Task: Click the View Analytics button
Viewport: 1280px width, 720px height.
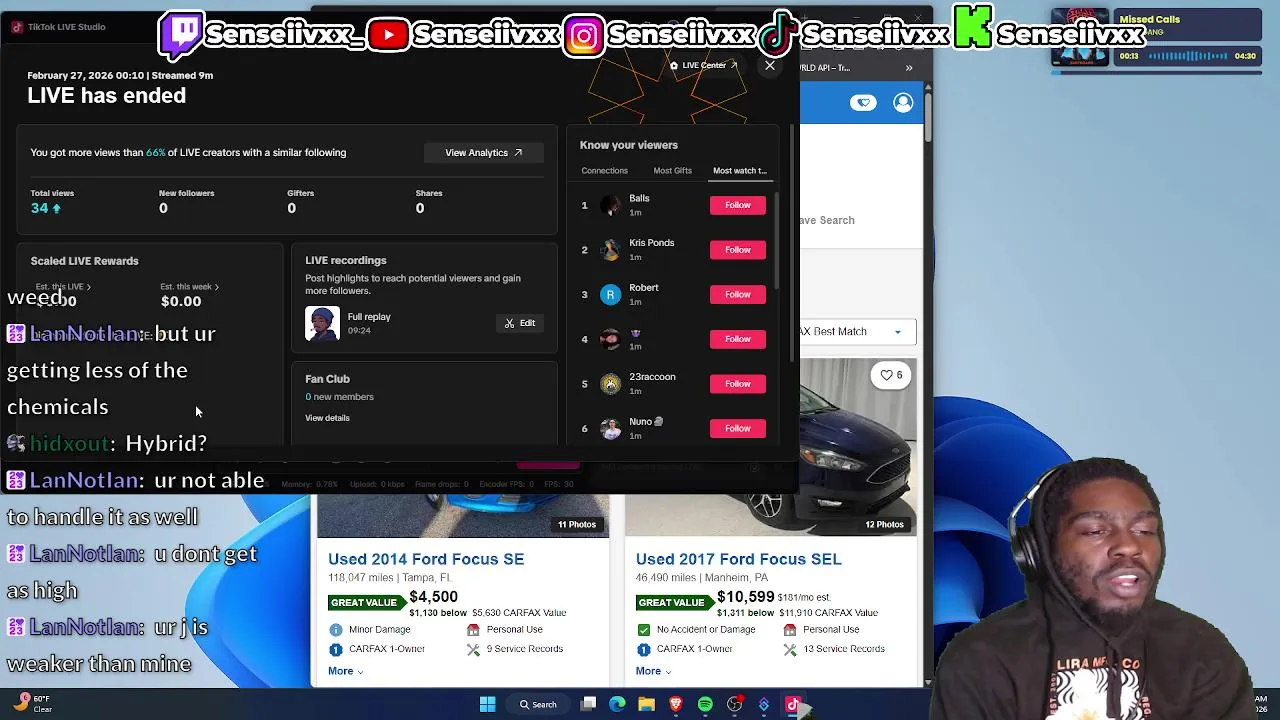Action: 484,153
